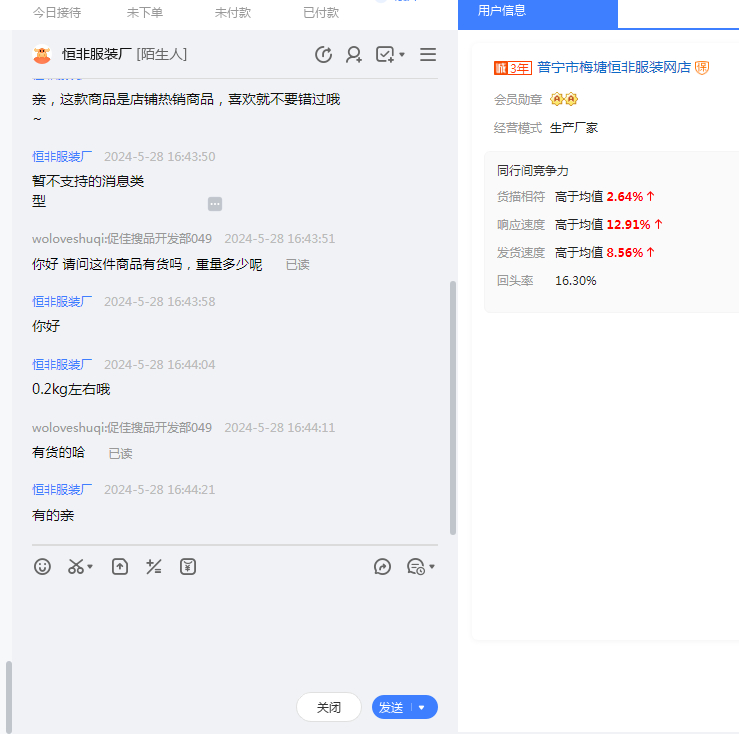Click 已读 status beside 重量多少呢

tap(297, 265)
